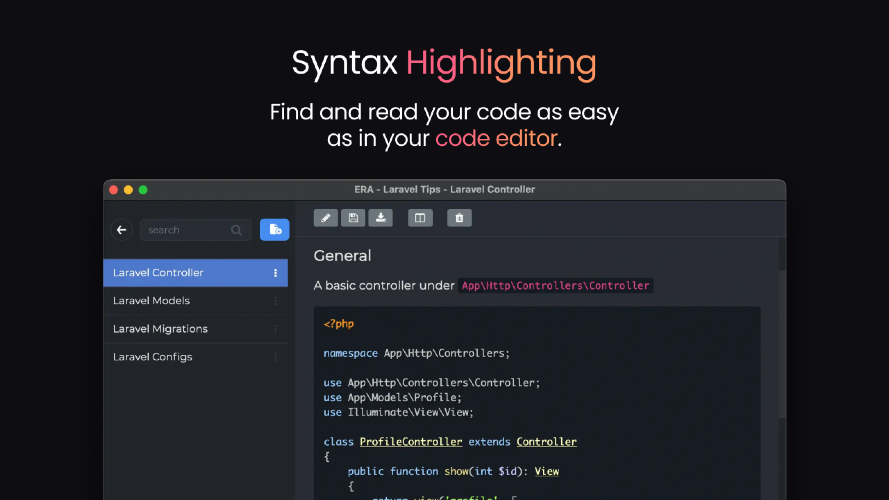
Task: Click the blue new file button
Action: (x=274, y=230)
